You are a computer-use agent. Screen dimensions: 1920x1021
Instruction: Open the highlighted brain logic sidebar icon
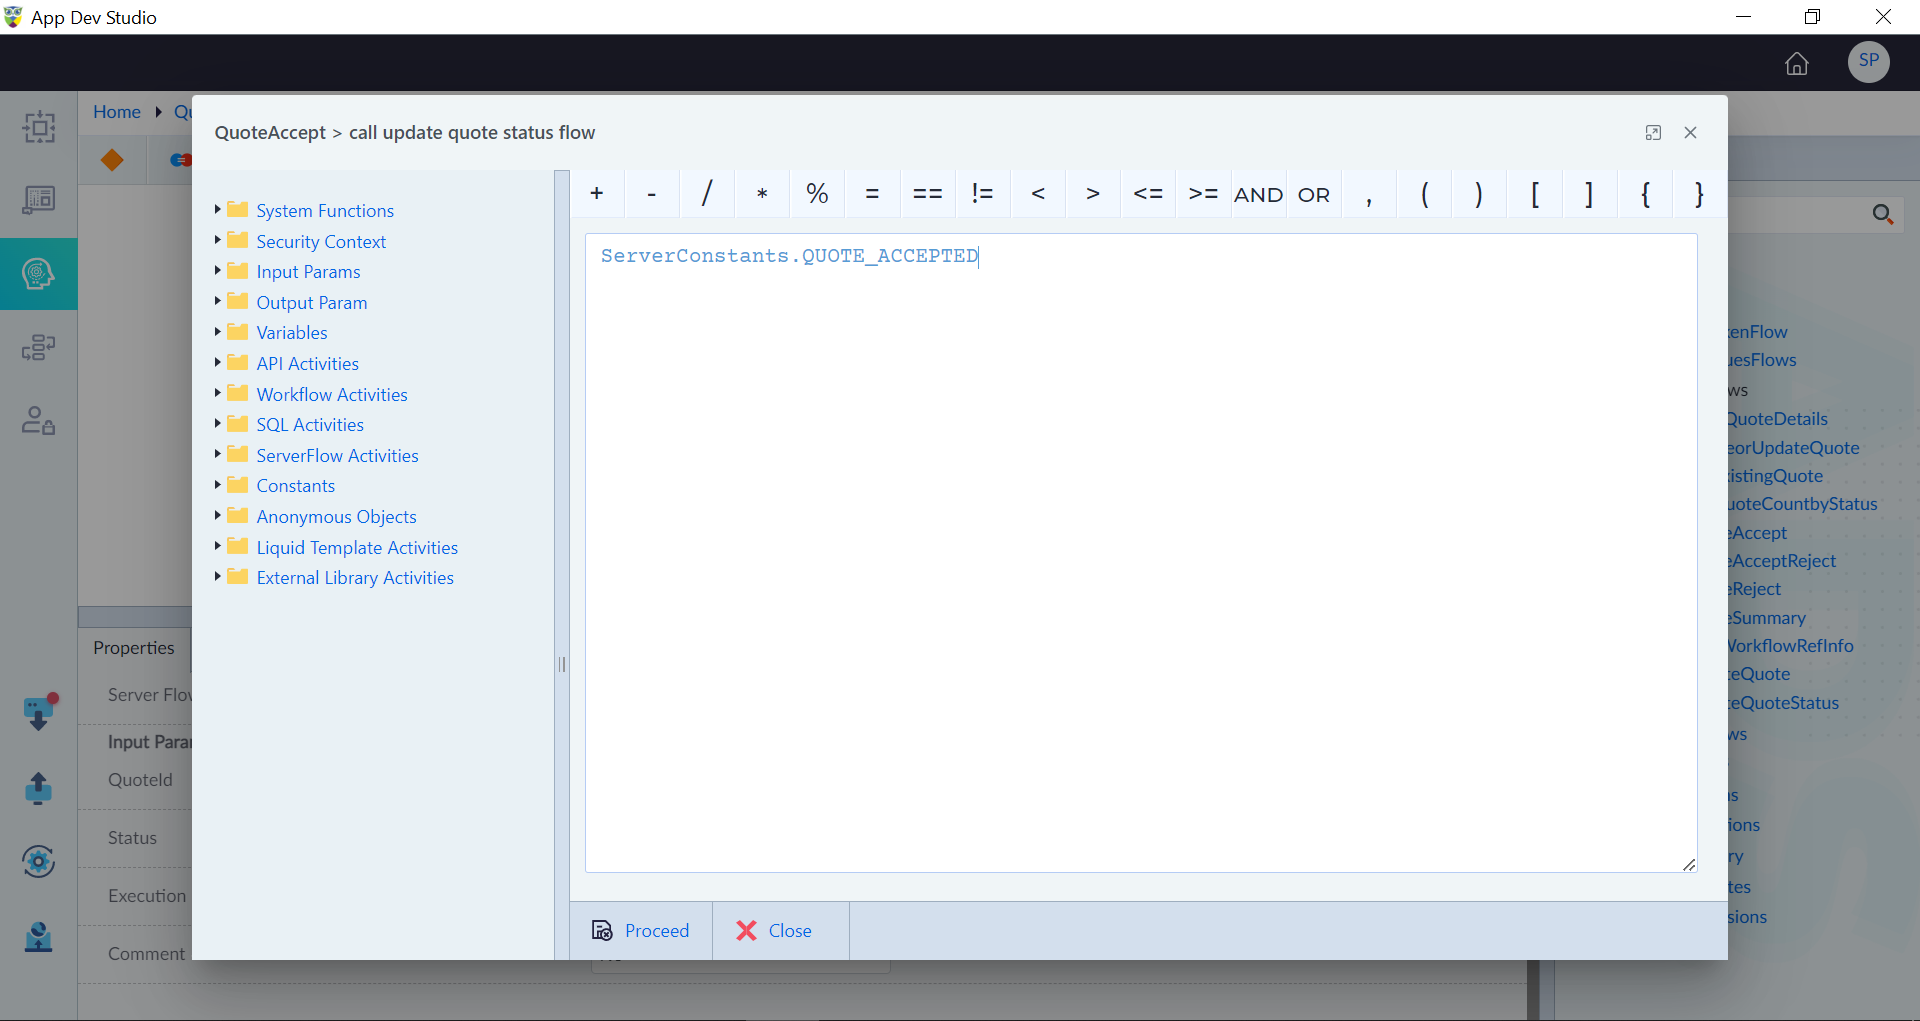pyautogui.click(x=38, y=273)
